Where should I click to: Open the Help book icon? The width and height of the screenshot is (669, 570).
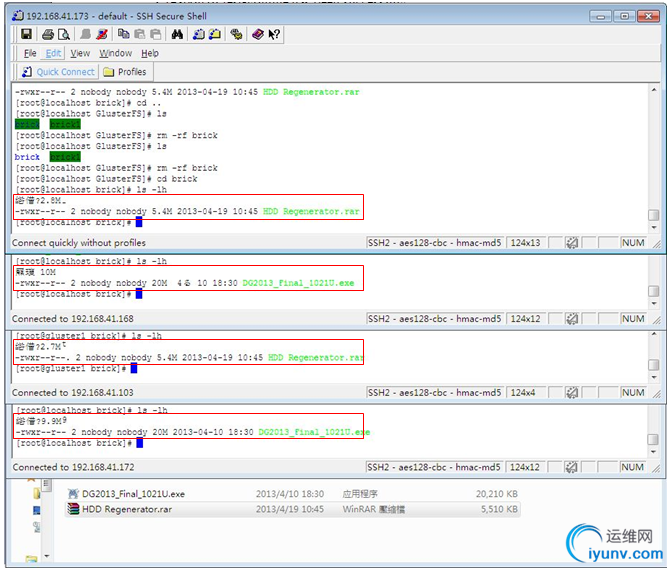point(257,34)
